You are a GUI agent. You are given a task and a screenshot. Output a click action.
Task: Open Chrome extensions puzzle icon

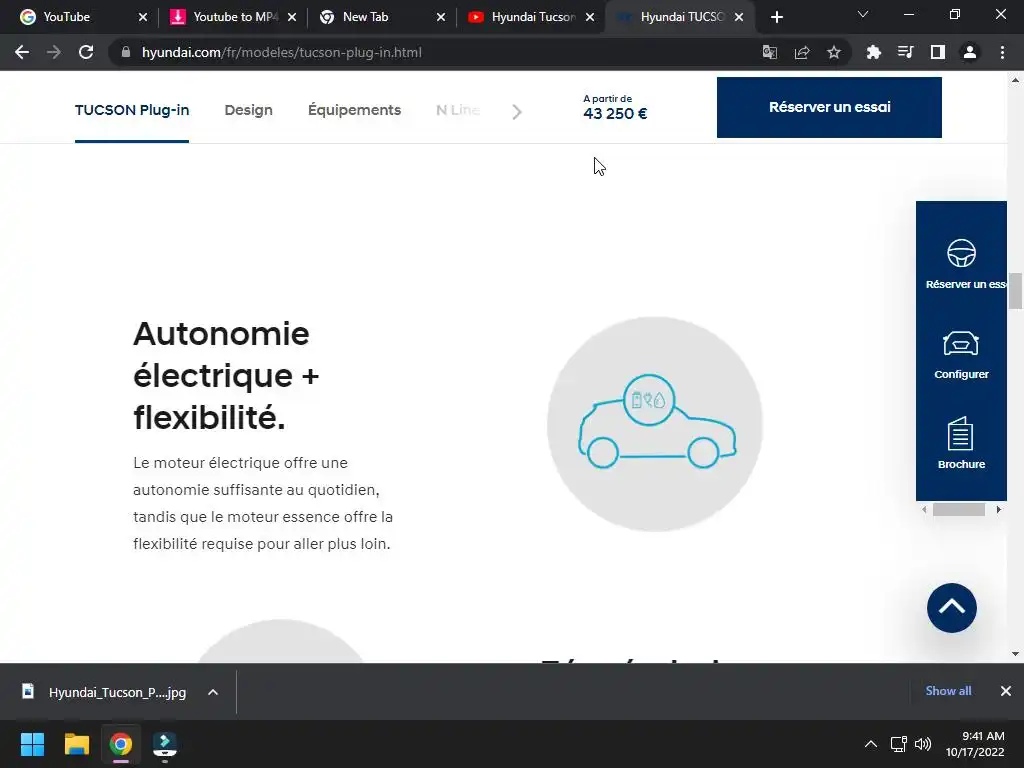click(x=873, y=52)
